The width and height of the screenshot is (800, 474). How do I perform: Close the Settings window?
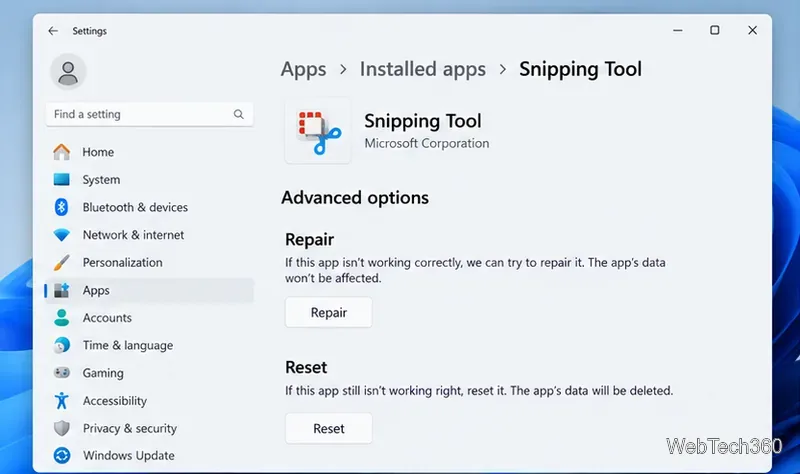[x=753, y=31]
